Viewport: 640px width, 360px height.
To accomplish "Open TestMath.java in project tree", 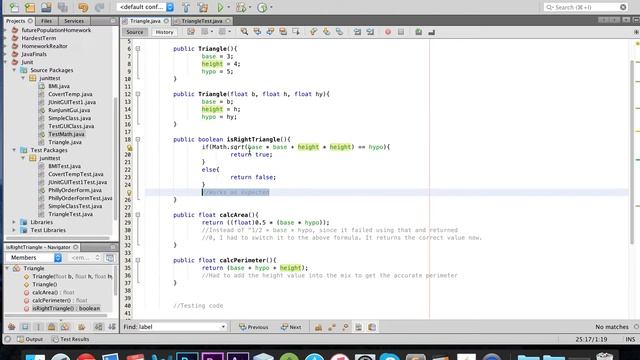I will (66, 134).
